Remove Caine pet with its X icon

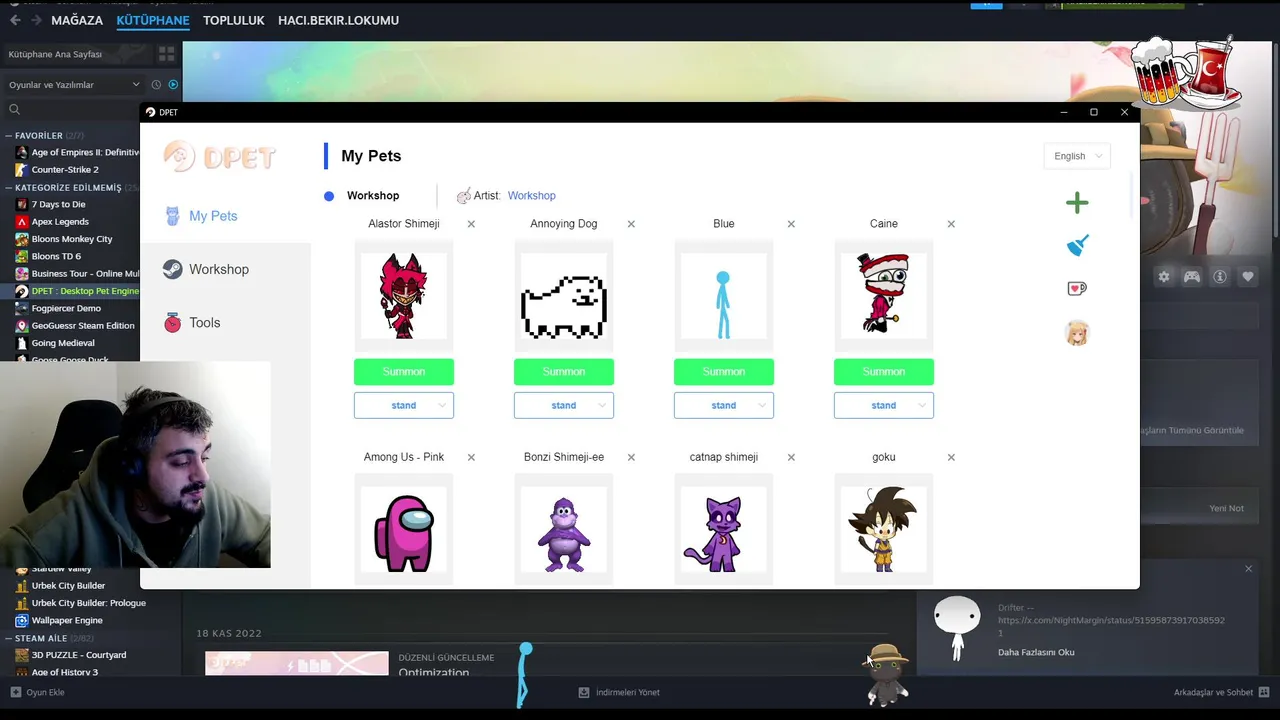click(x=951, y=224)
